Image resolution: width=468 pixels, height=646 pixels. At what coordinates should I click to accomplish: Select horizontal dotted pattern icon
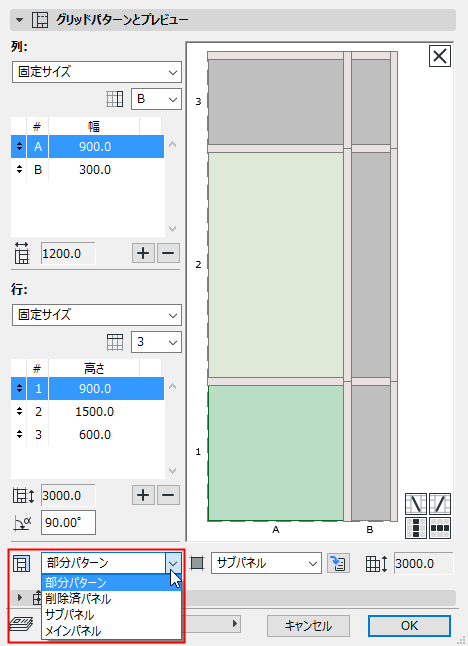coord(440,528)
